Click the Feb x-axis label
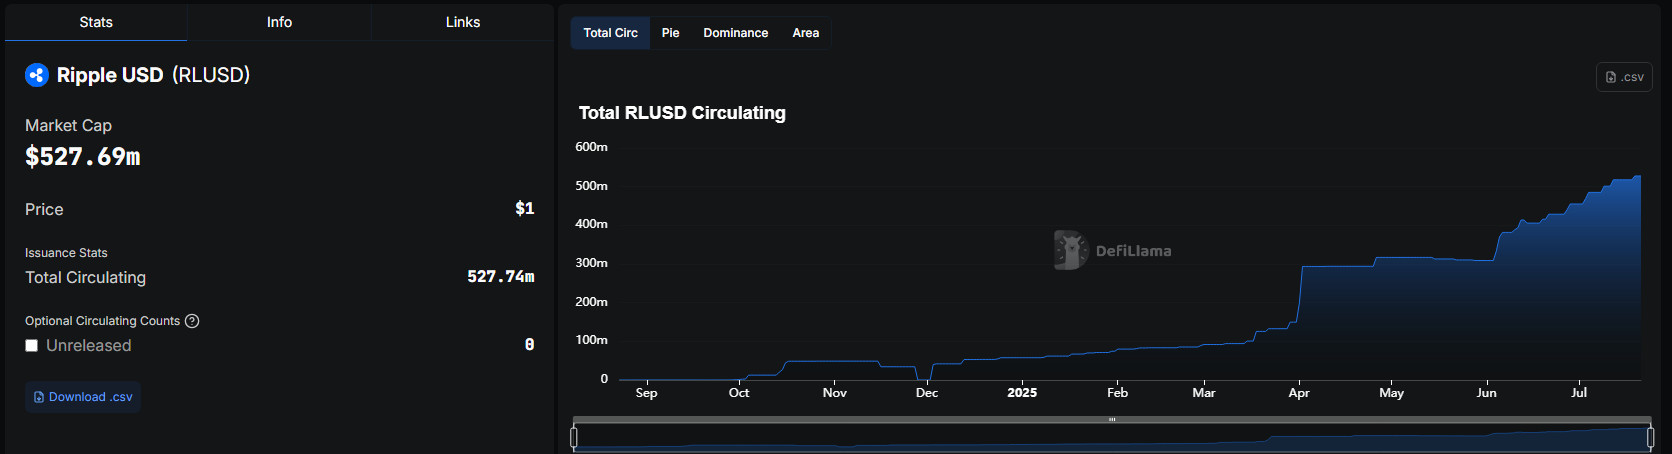 (x=1118, y=393)
